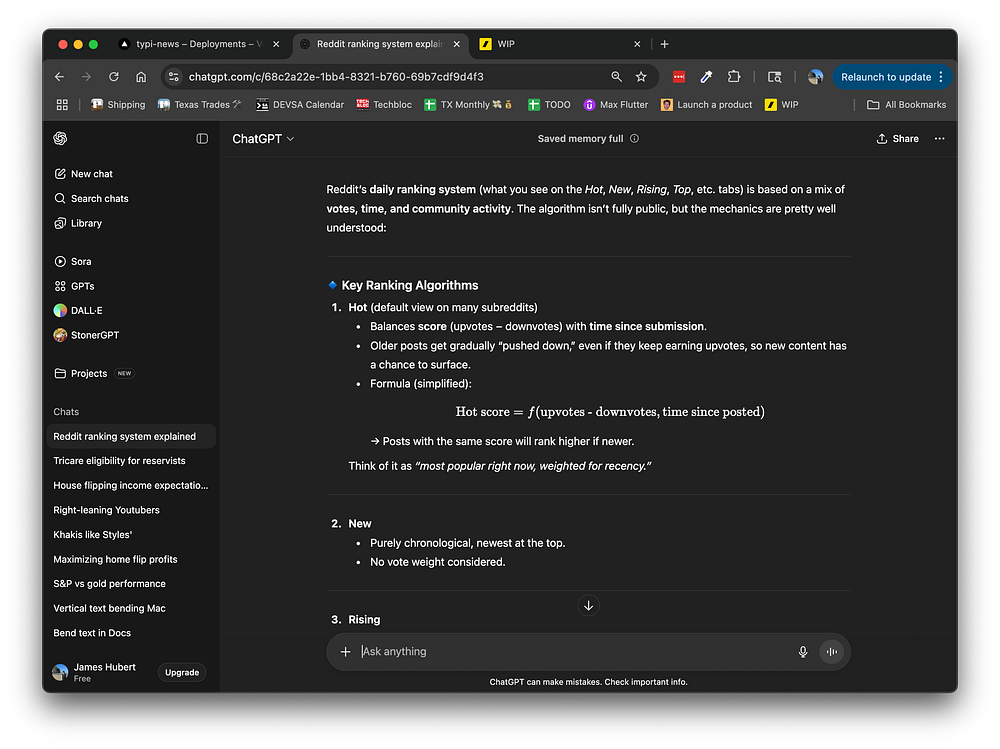Screen dimensions: 1000x749
Task: Click the Share button
Action: pyautogui.click(x=897, y=139)
